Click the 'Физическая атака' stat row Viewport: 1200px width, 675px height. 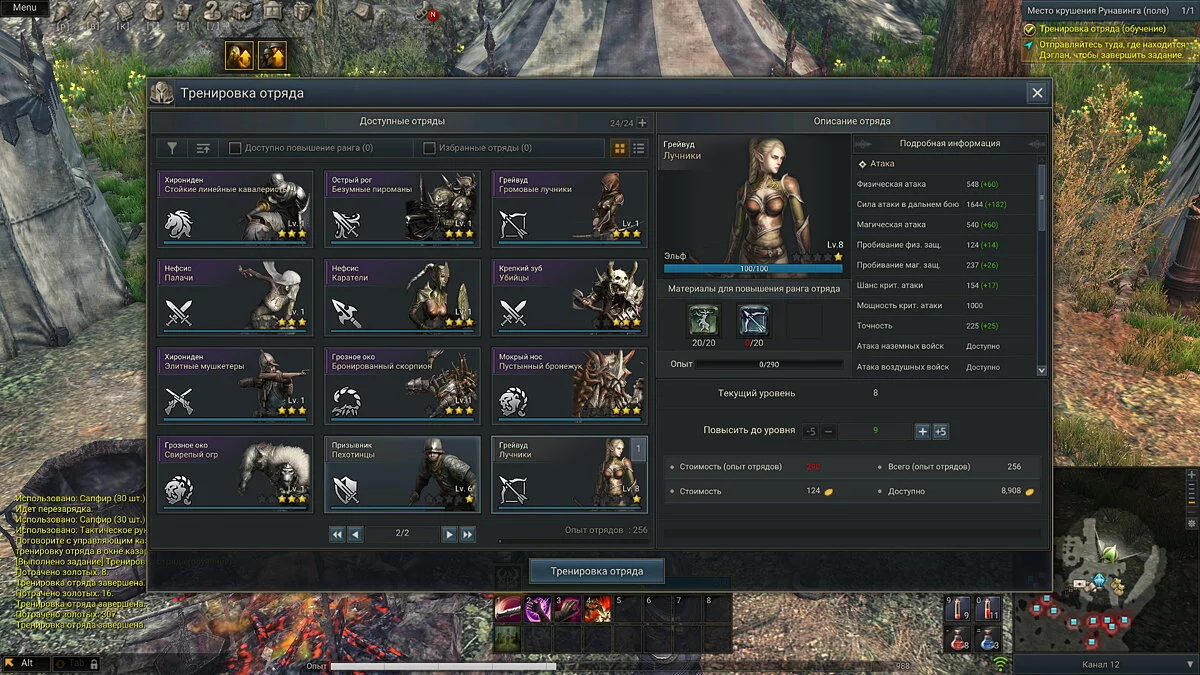[x=944, y=184]
